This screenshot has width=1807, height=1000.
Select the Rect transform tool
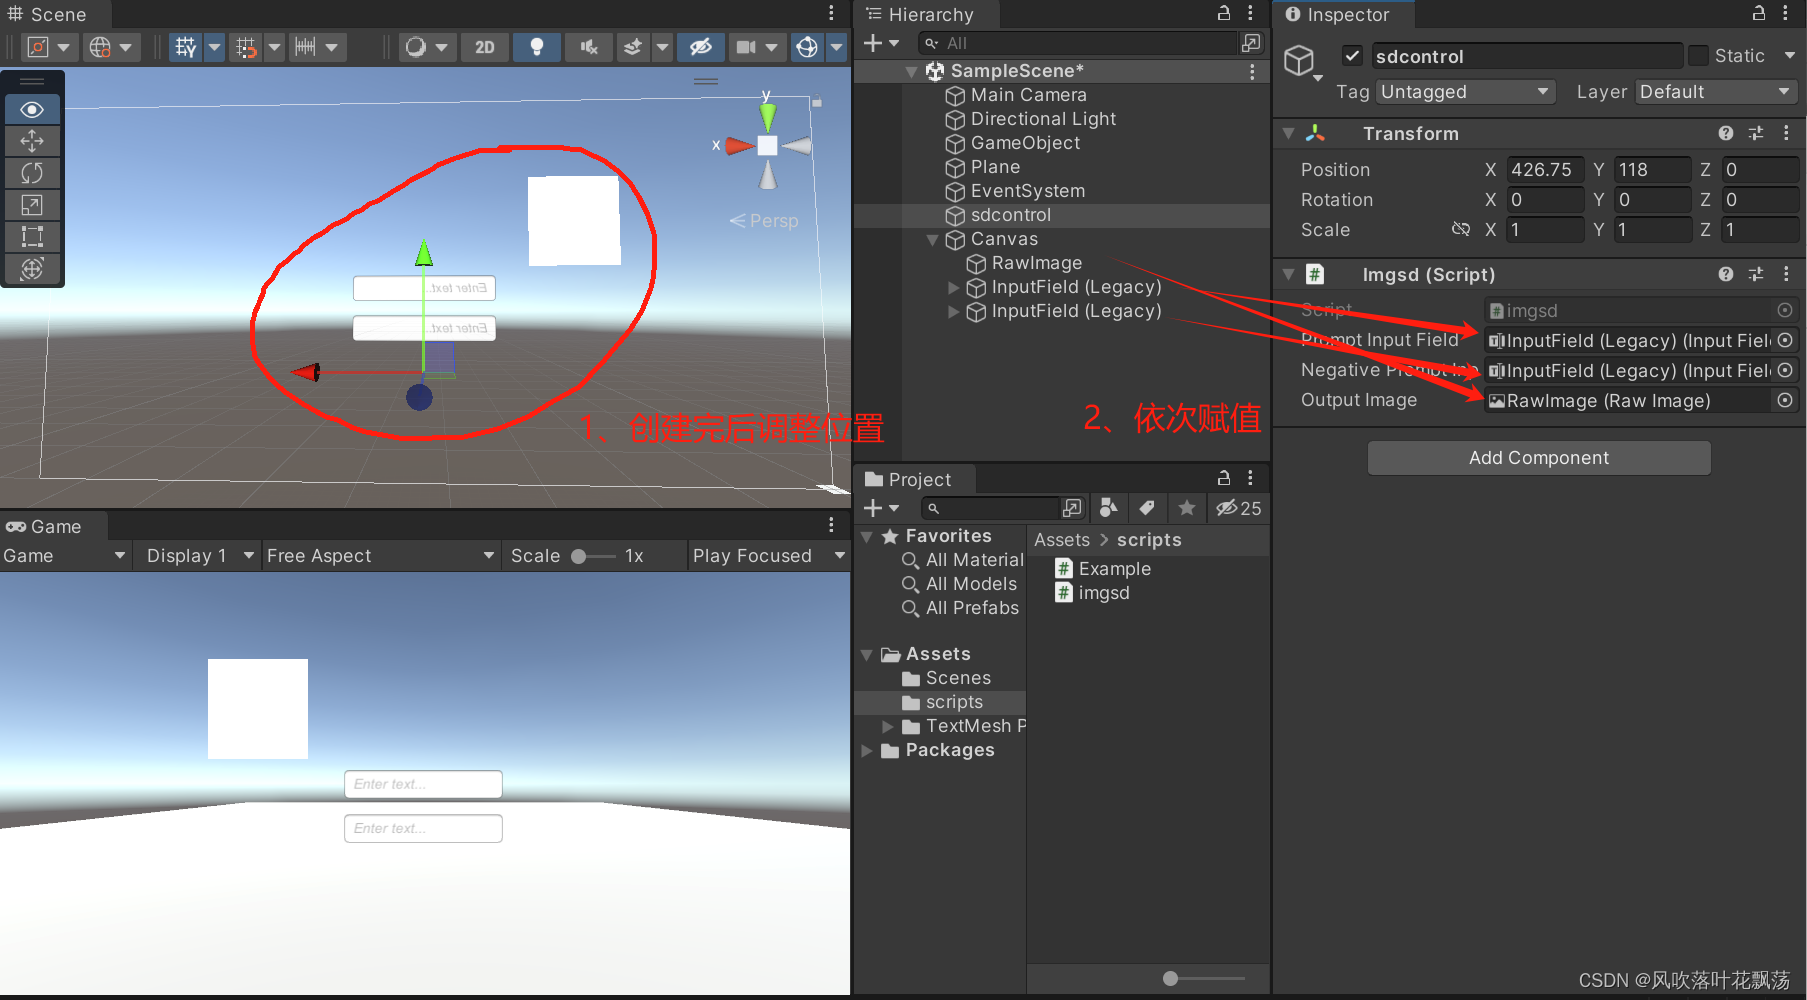coord(31,236)
